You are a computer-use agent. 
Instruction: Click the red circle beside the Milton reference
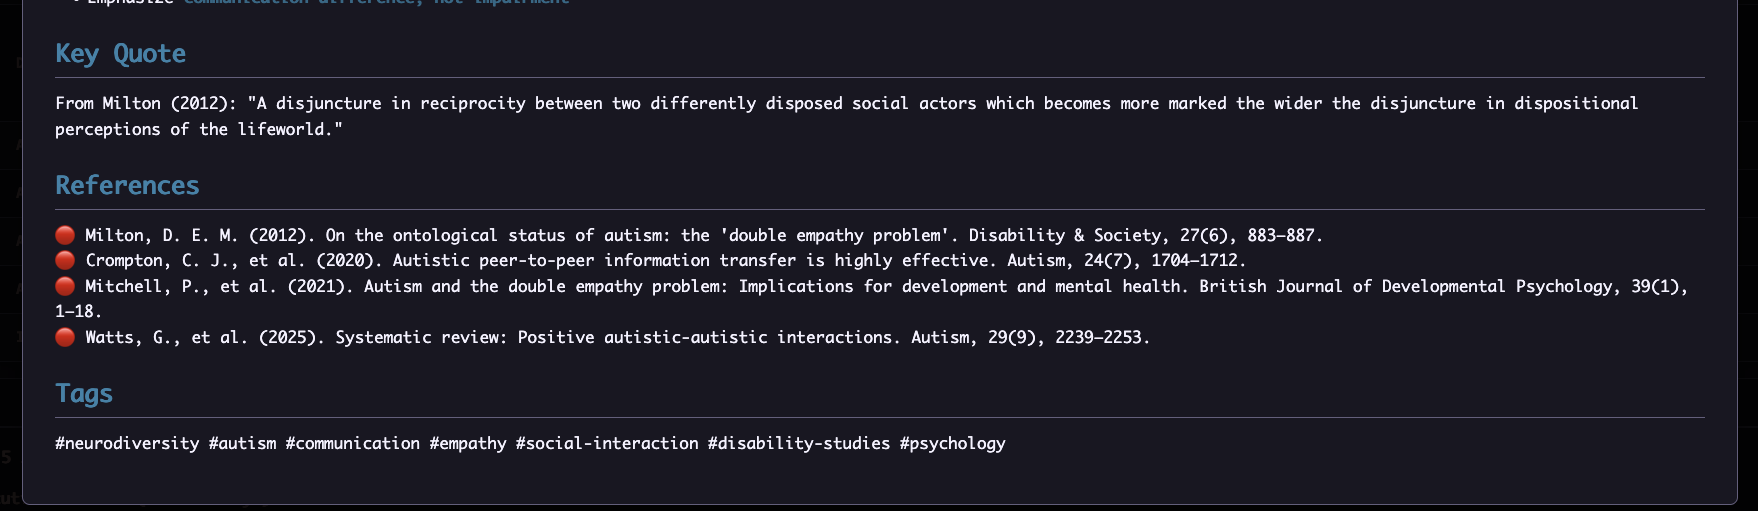point(65,235)
